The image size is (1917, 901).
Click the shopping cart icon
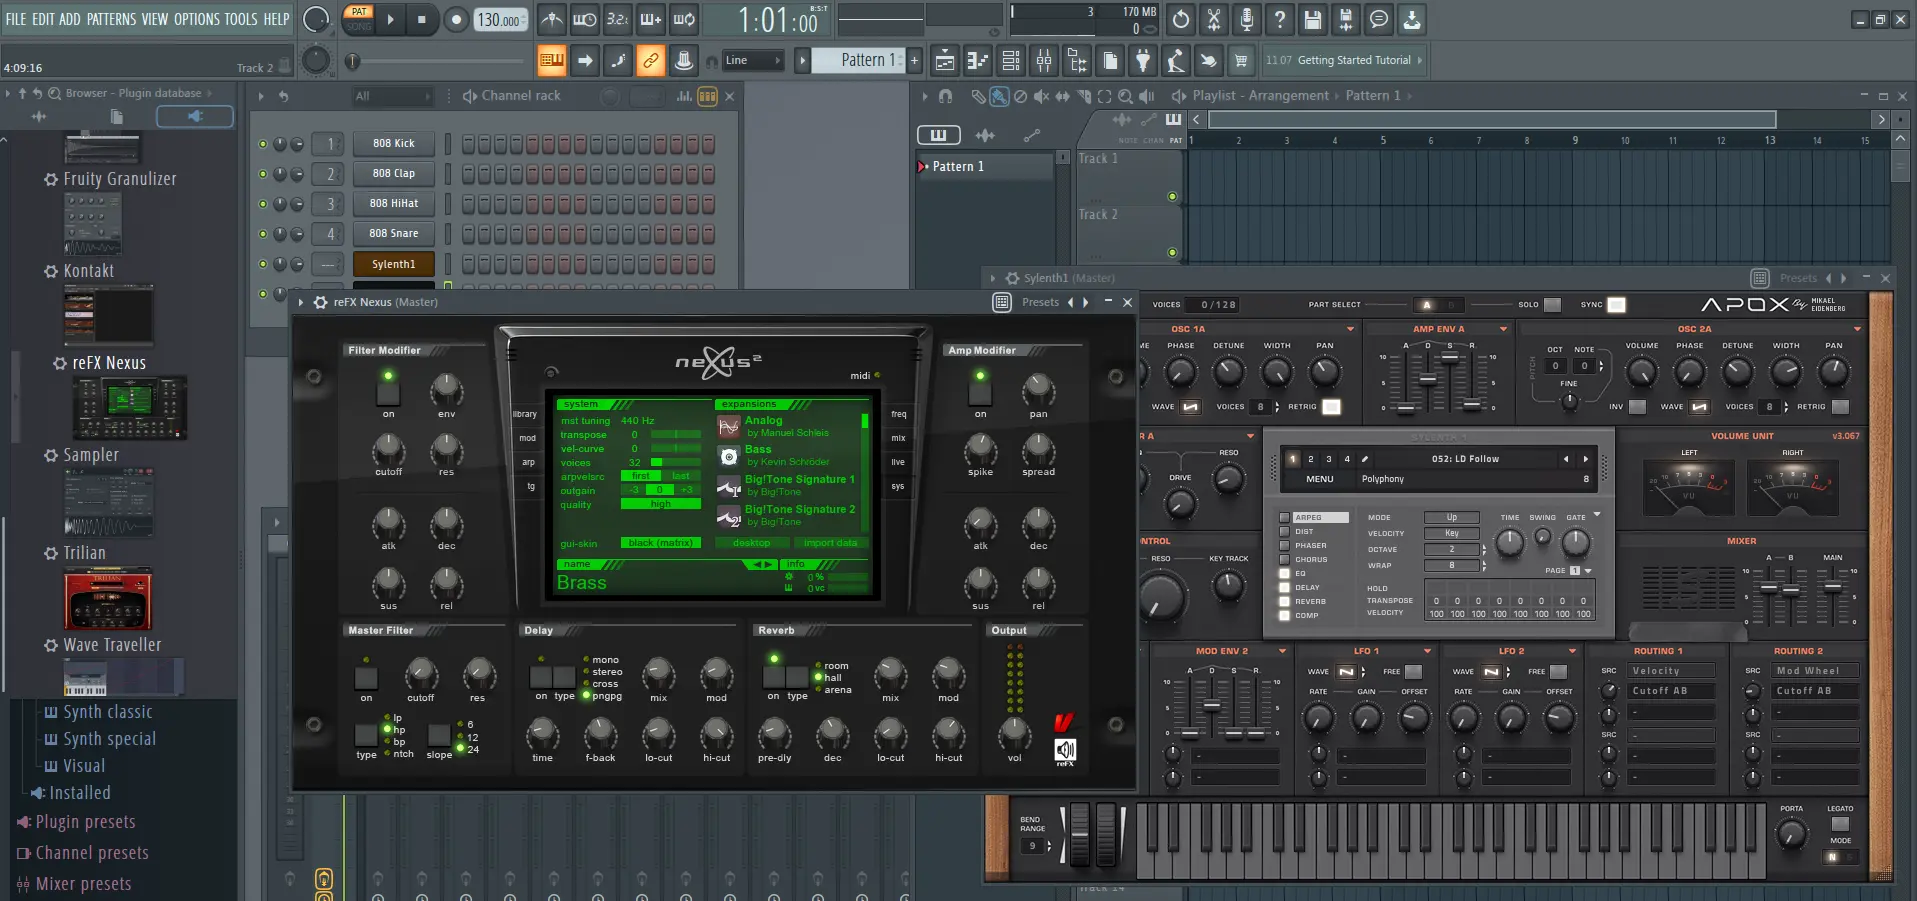tap(1241, 61)
